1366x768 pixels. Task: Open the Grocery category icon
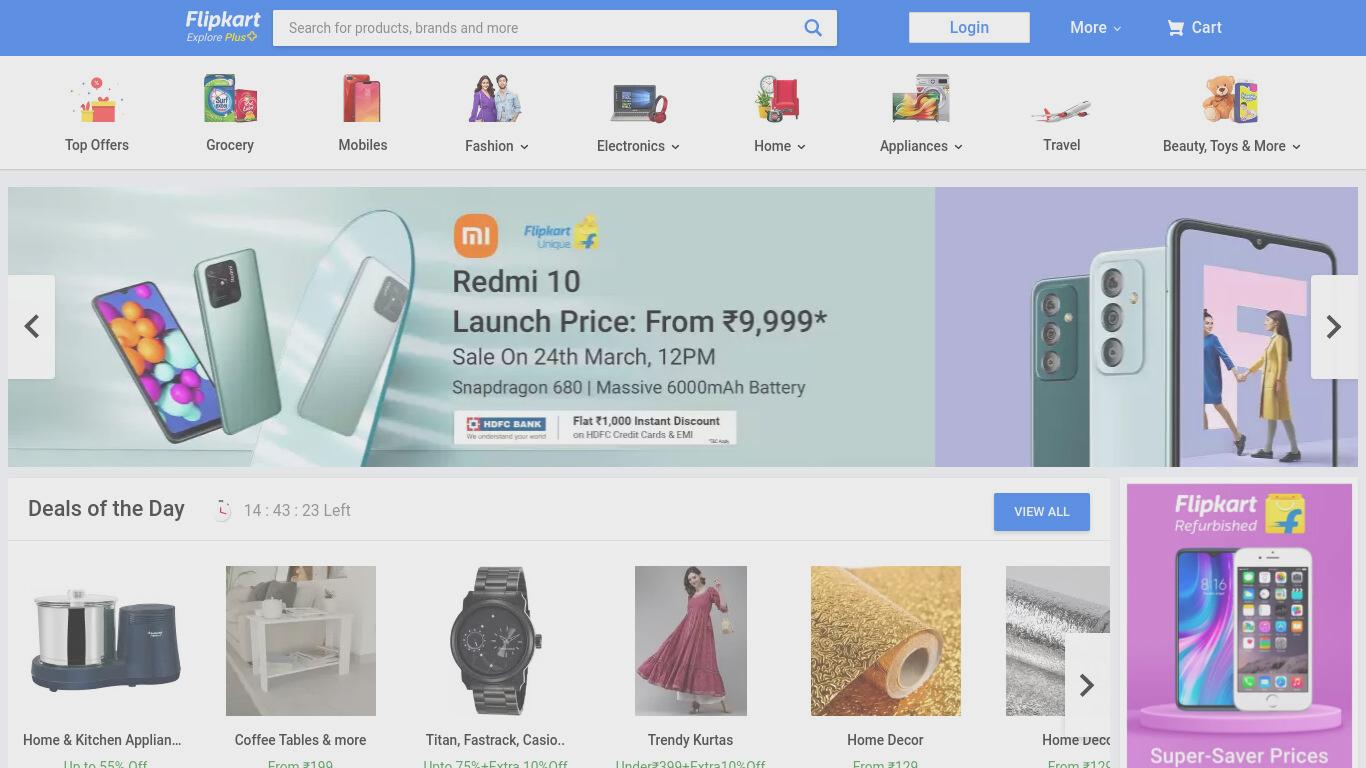(230, 99)
